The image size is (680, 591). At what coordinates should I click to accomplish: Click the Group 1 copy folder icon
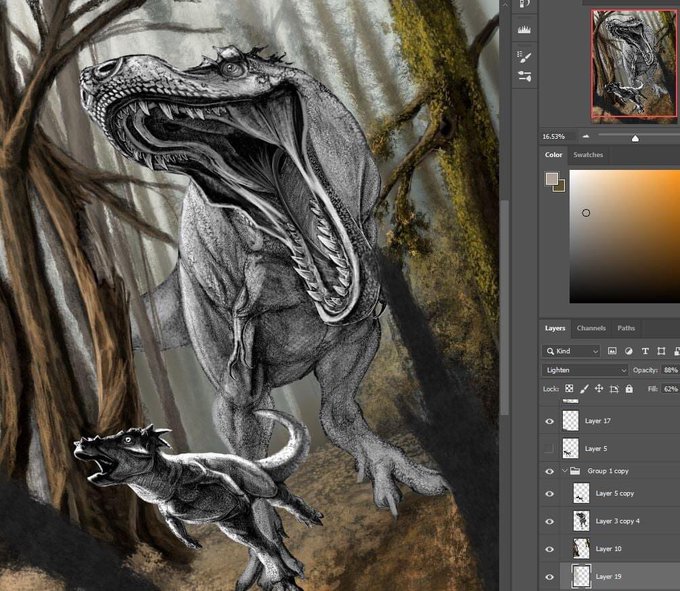click(575, 471)
